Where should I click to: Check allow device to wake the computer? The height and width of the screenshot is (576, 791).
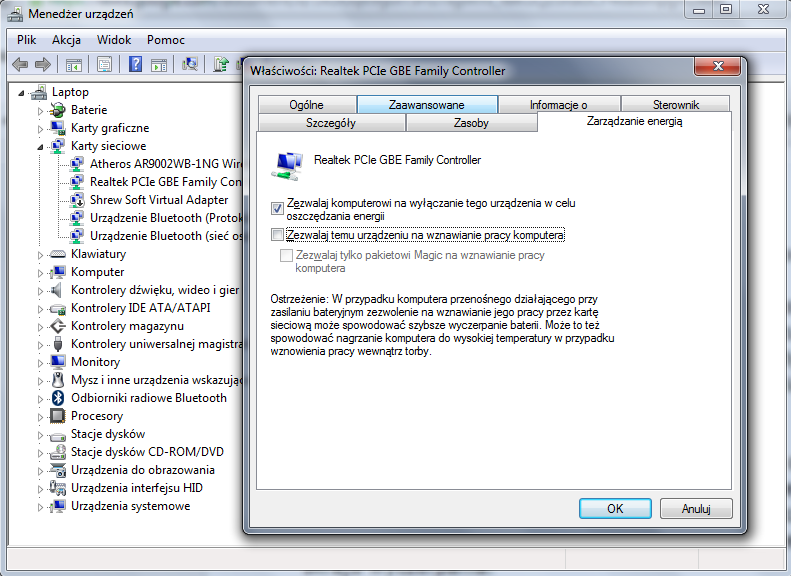point(277,235)
